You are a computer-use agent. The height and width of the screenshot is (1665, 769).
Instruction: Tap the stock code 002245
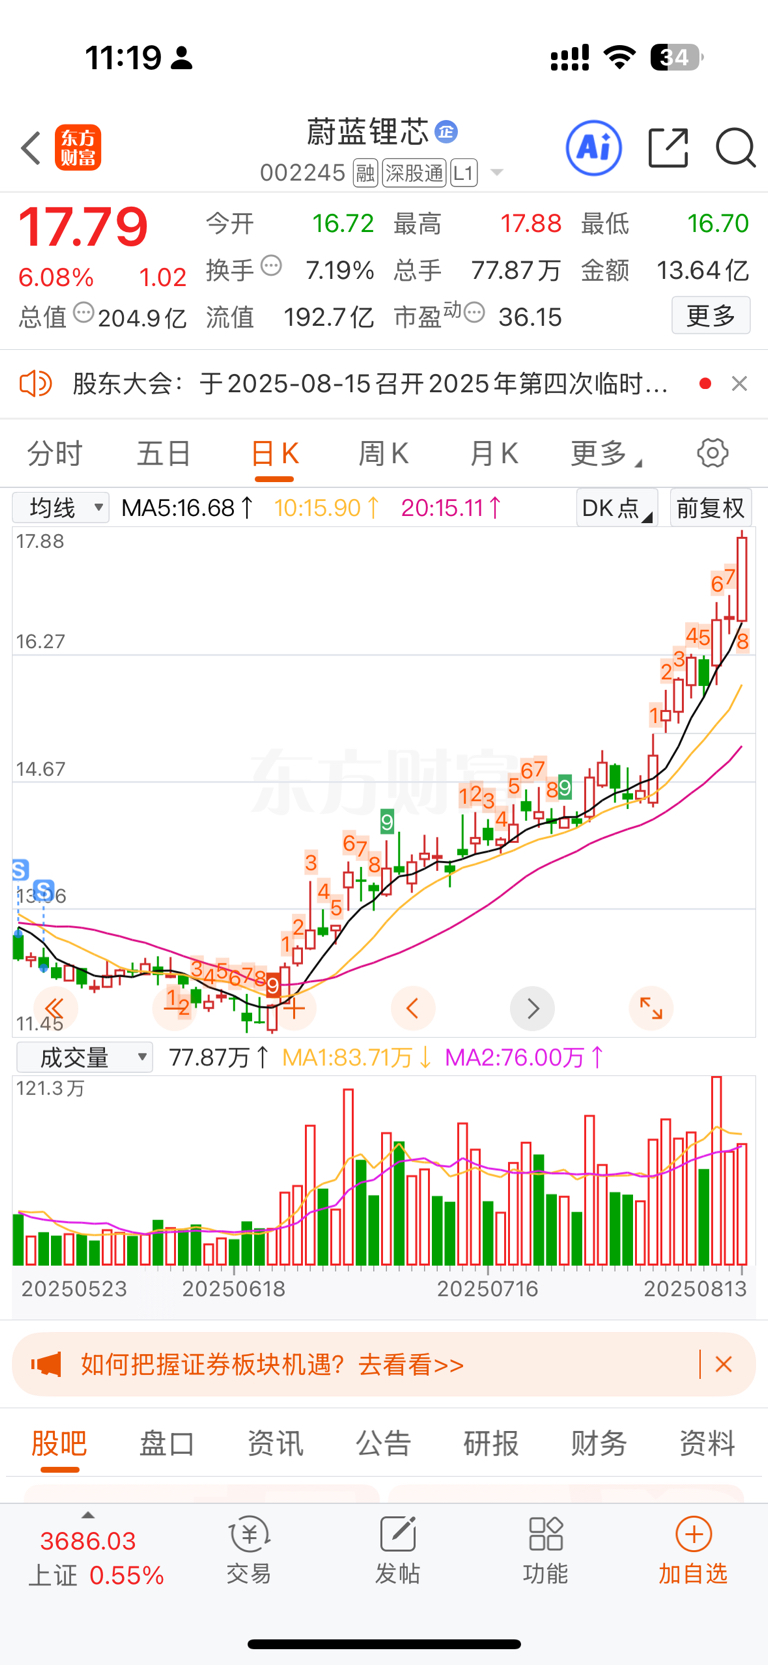302,173
